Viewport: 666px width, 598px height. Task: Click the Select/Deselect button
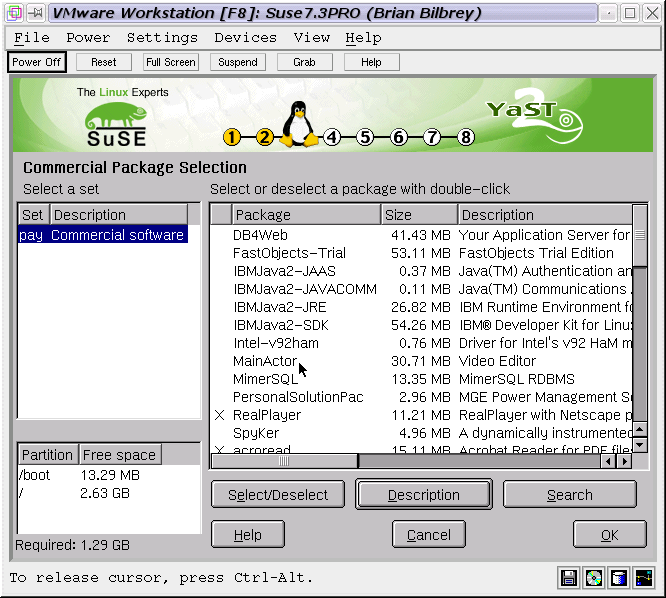(277, 495)
